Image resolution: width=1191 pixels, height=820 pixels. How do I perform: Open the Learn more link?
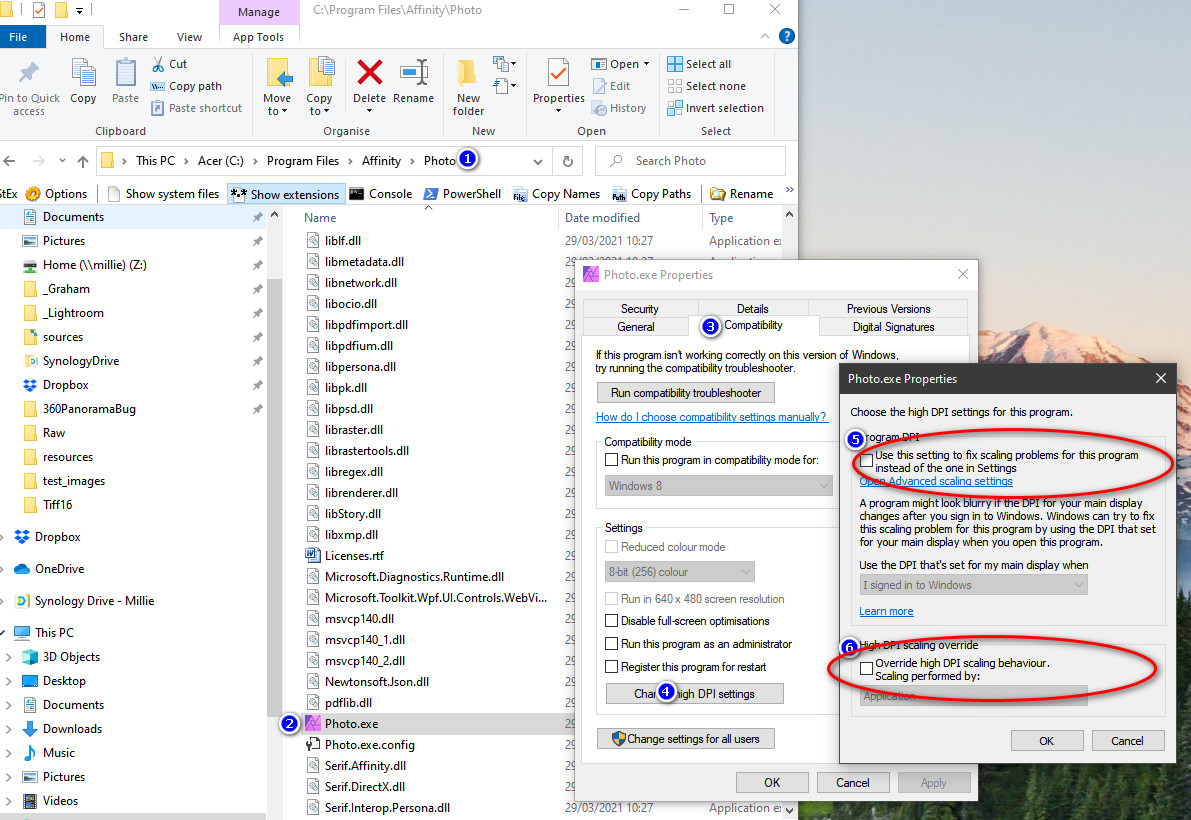[886, 611]
